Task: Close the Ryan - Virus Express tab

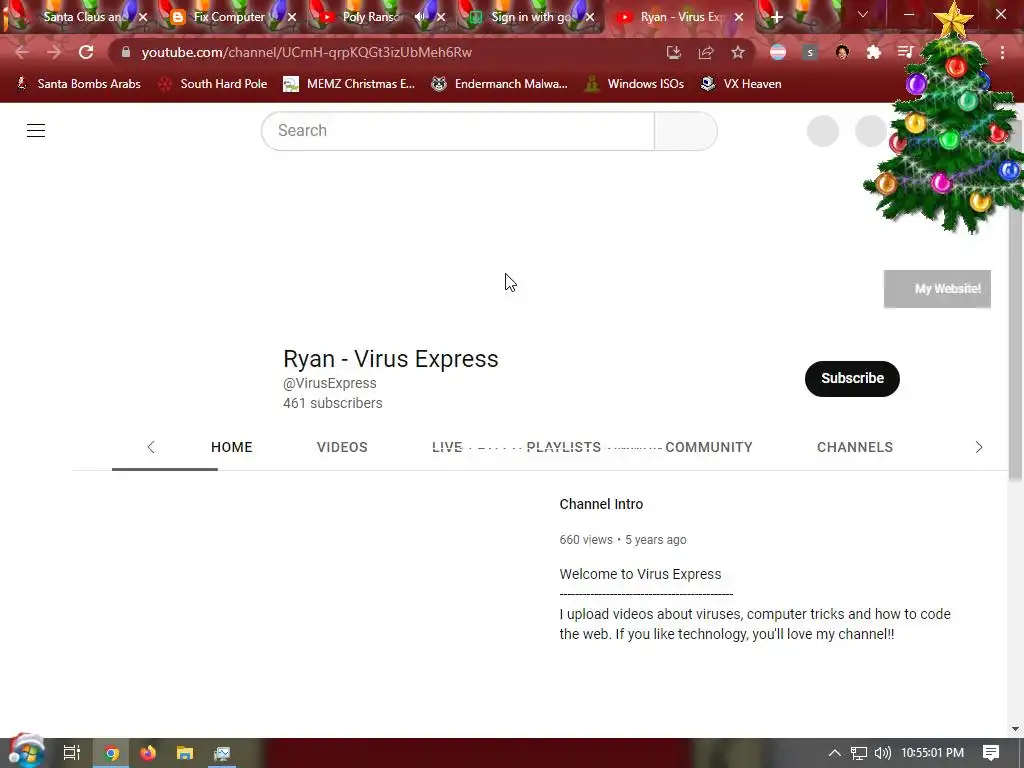Action: pos(739,18)
